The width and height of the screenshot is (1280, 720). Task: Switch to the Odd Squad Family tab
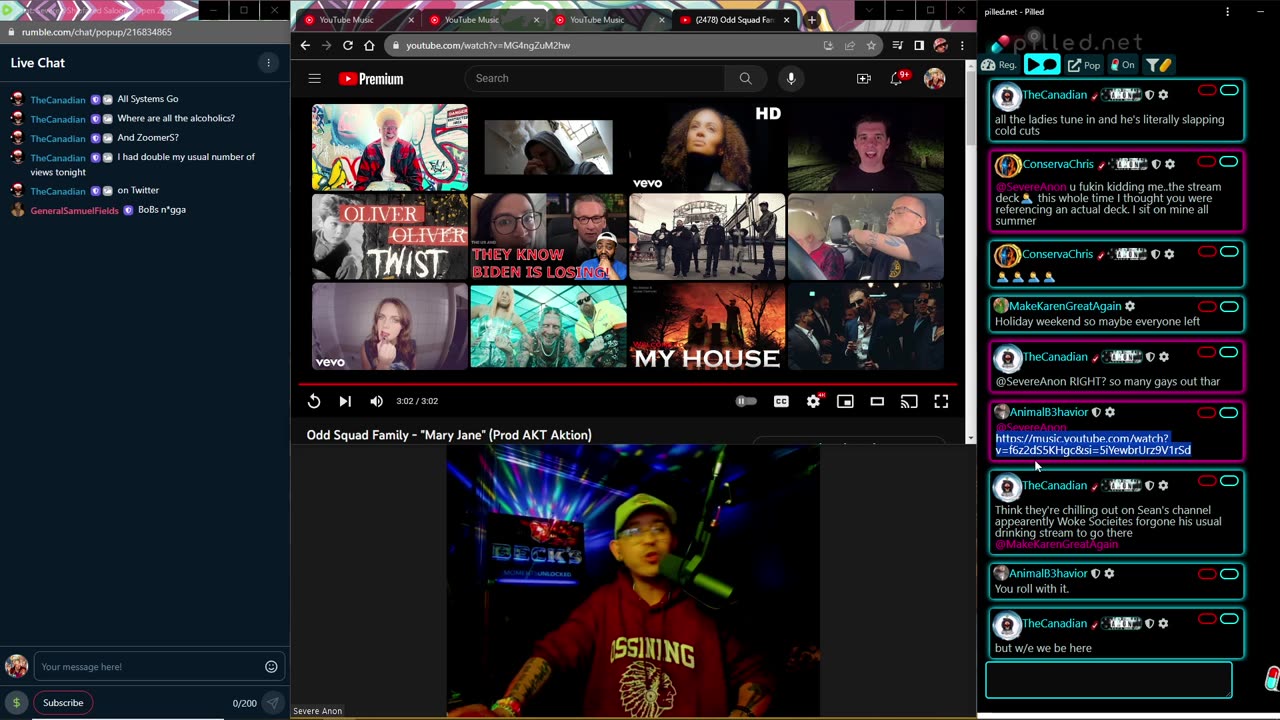(x=733, y=19)
